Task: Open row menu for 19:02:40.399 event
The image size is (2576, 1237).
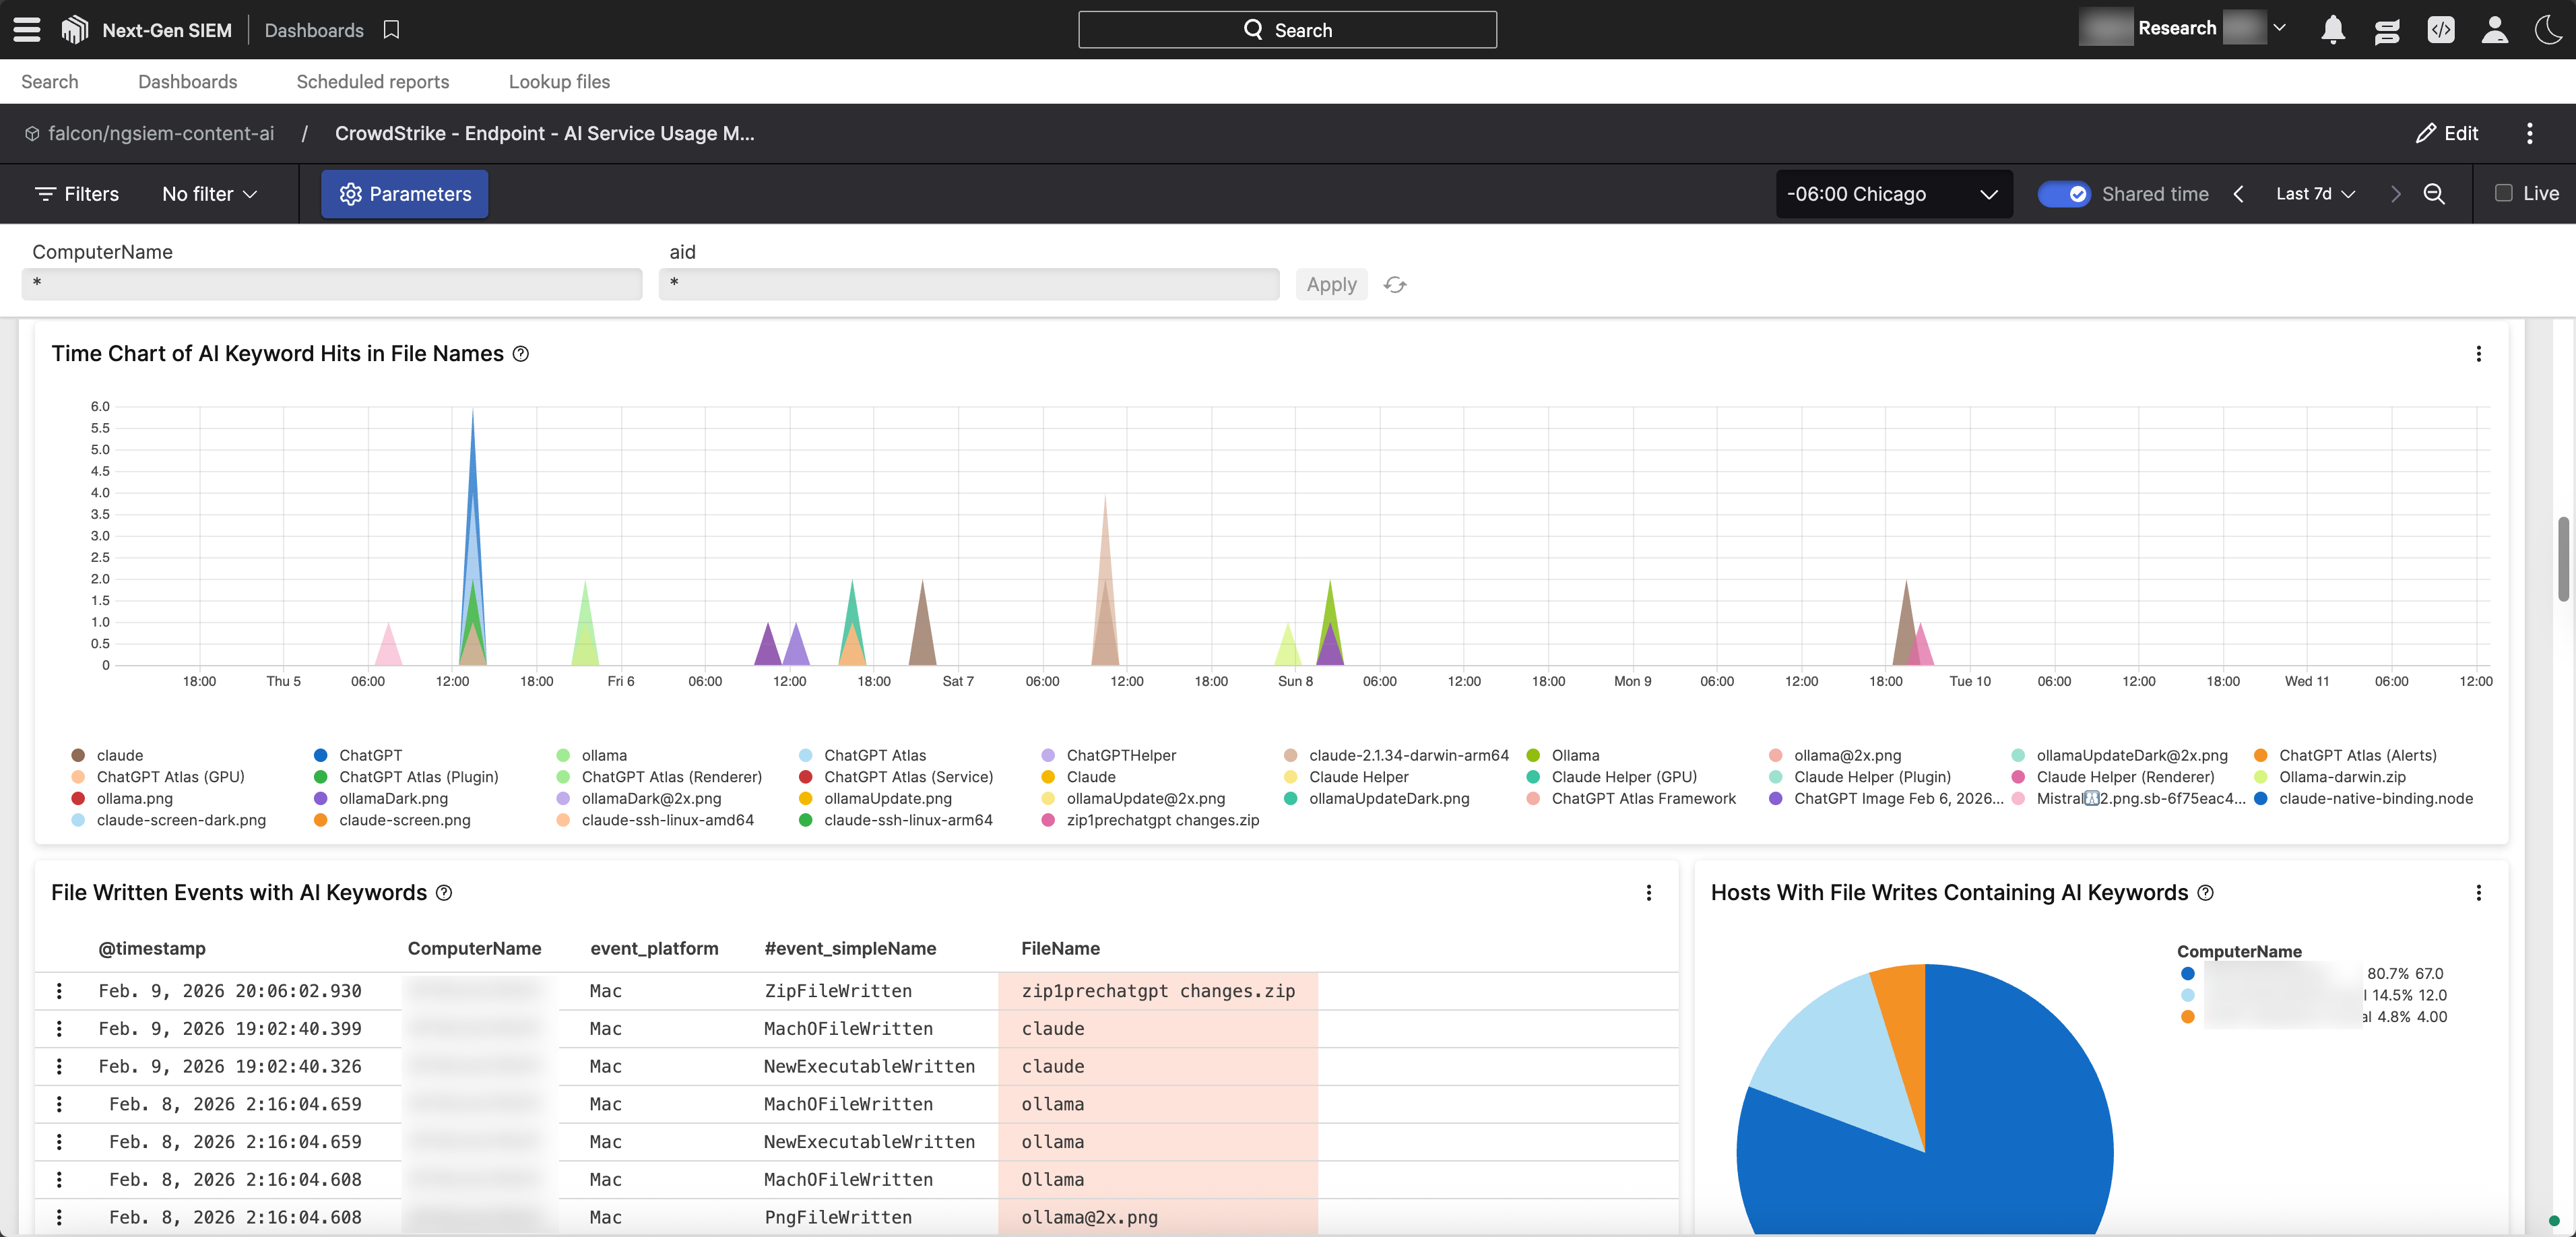Action: [x=59, y=1029]
